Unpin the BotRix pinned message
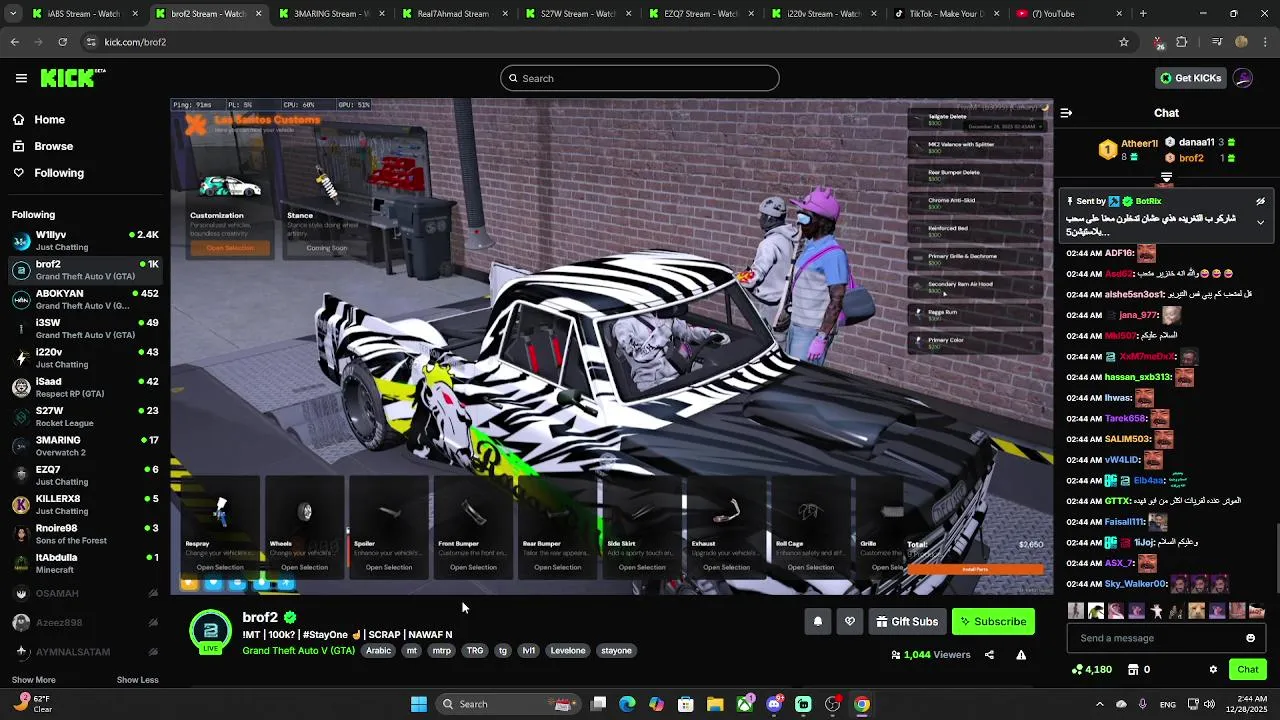This screenshot has width=1280, height=720. coord(1260,201)
